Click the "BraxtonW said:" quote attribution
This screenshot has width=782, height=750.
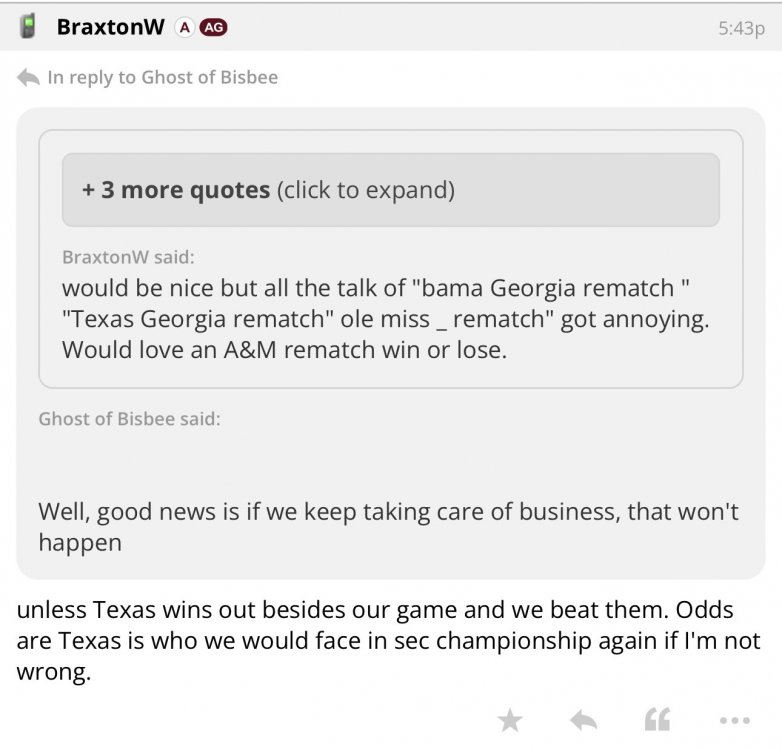click(x=125, y=257)
